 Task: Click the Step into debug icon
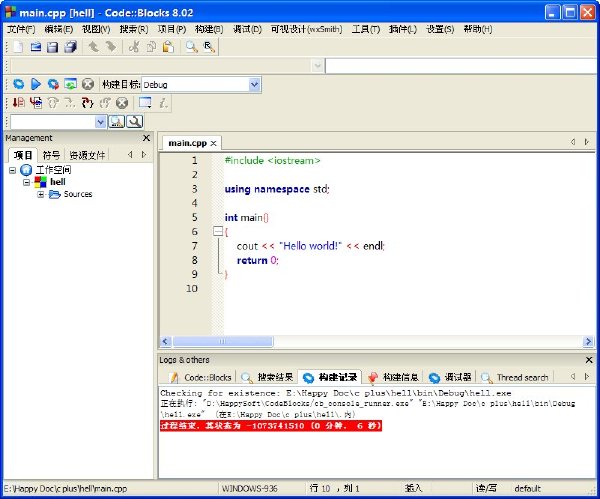pyautogui.click(x=87, y=103)
